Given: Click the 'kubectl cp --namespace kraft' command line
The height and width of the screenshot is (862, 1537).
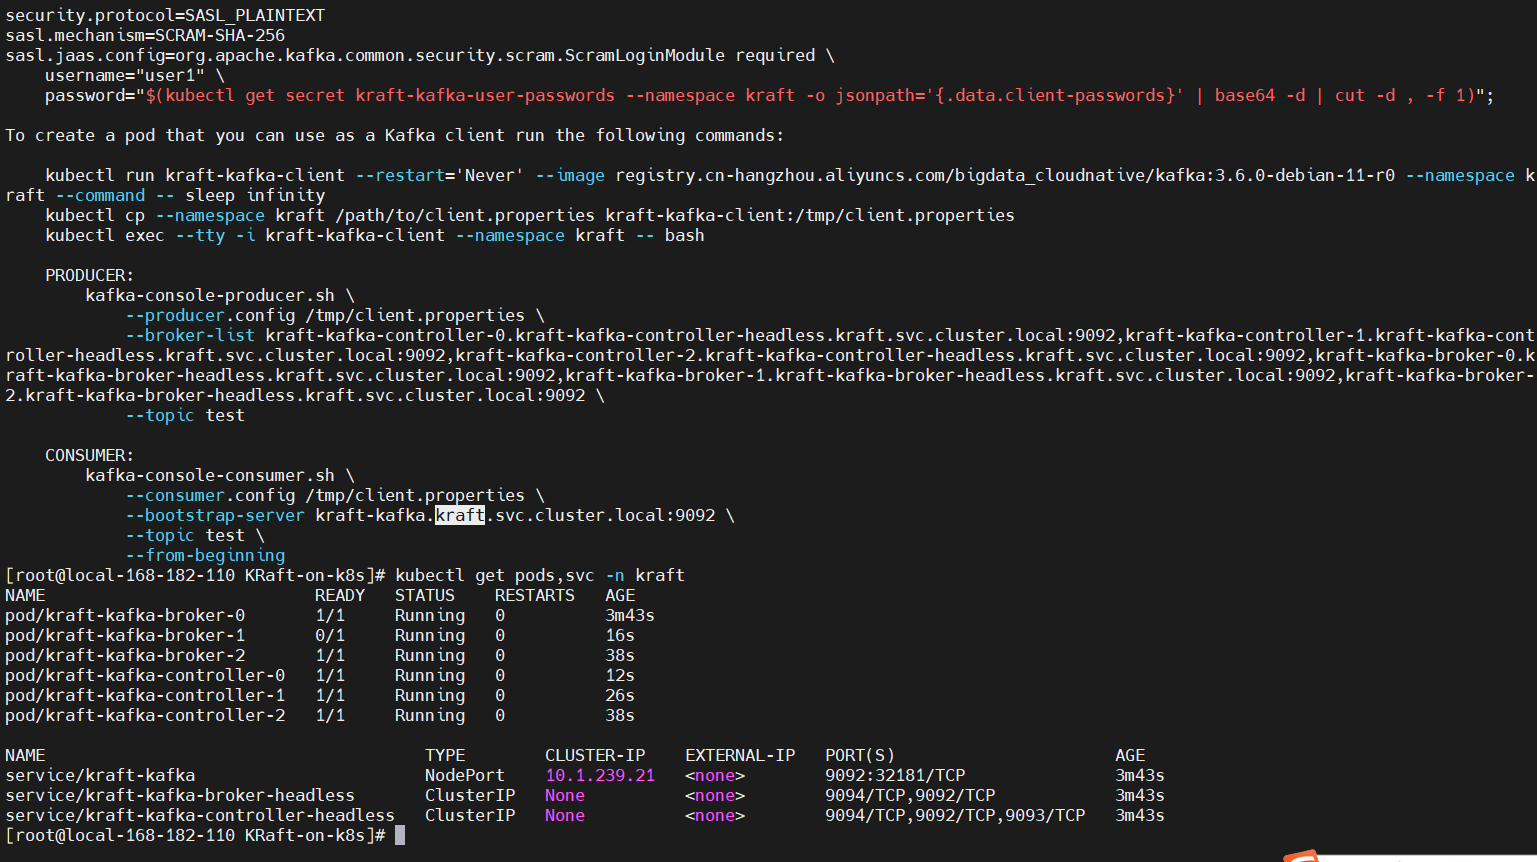Looking at the screenshot, I should point(530,216).
